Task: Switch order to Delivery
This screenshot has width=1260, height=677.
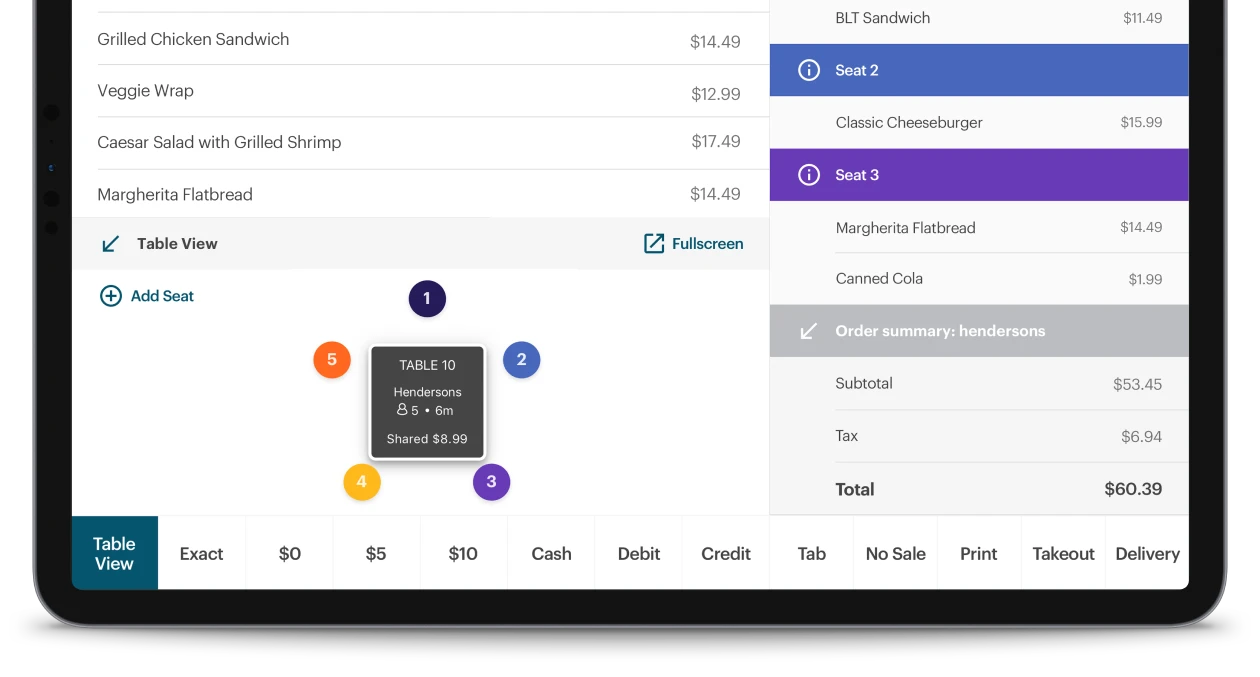Action: (x=1147, y=553)
